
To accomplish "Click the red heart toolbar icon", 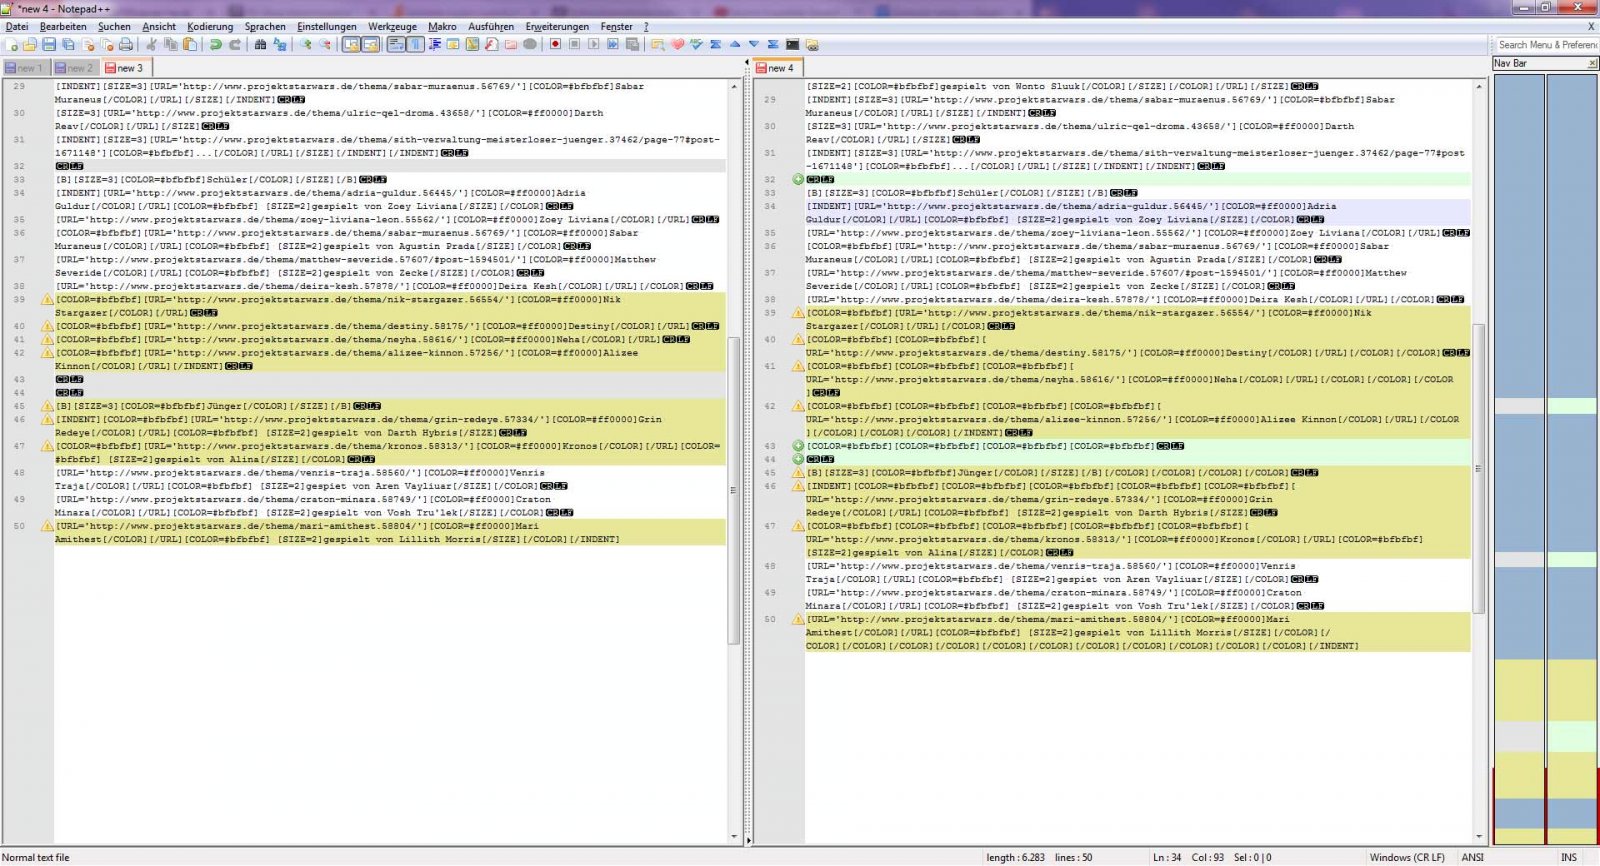I will click(677, 44).
